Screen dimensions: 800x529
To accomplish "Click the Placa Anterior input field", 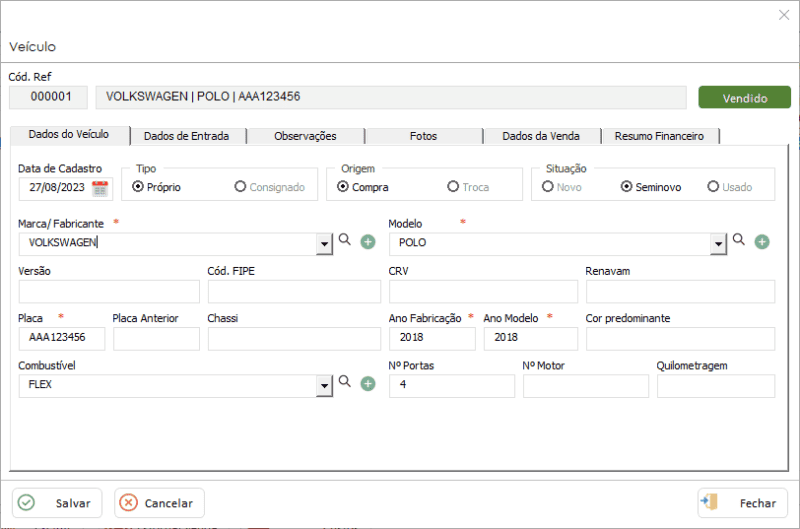I will point(157,339).
